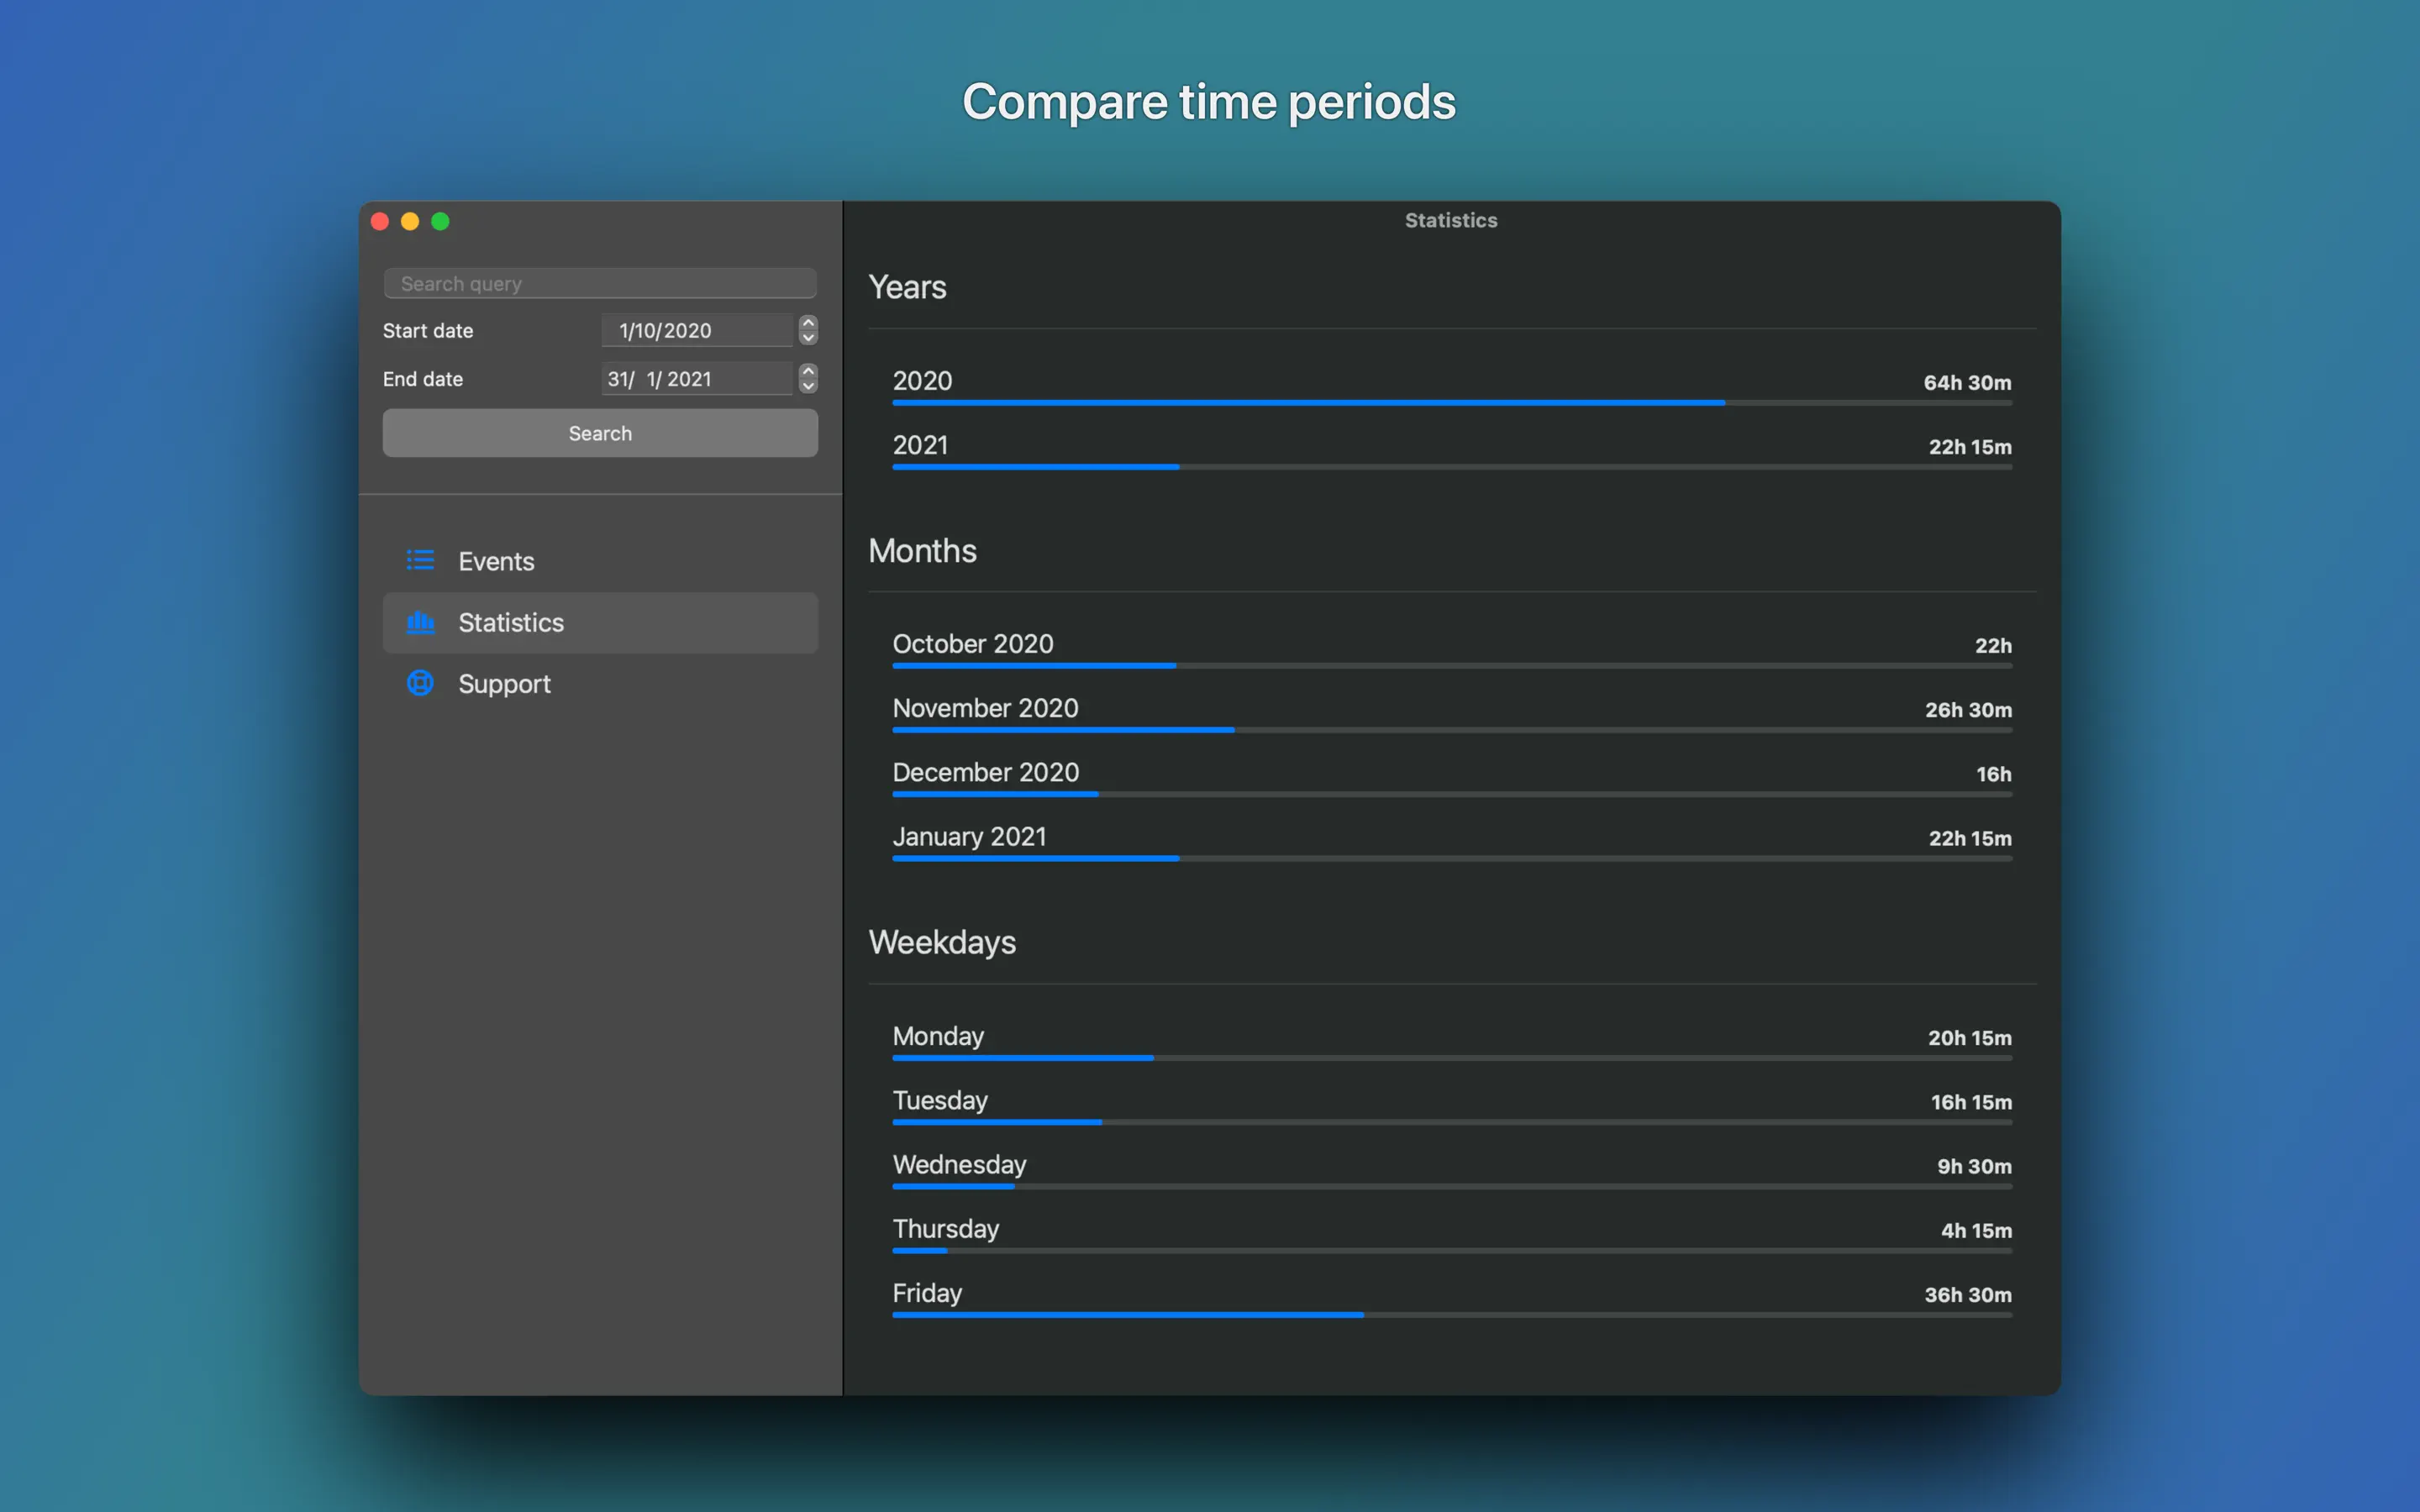The width and height of the screenshot is (2420, 1512).
Task: Open the Support sidebar item
Action: click(504, 684)
